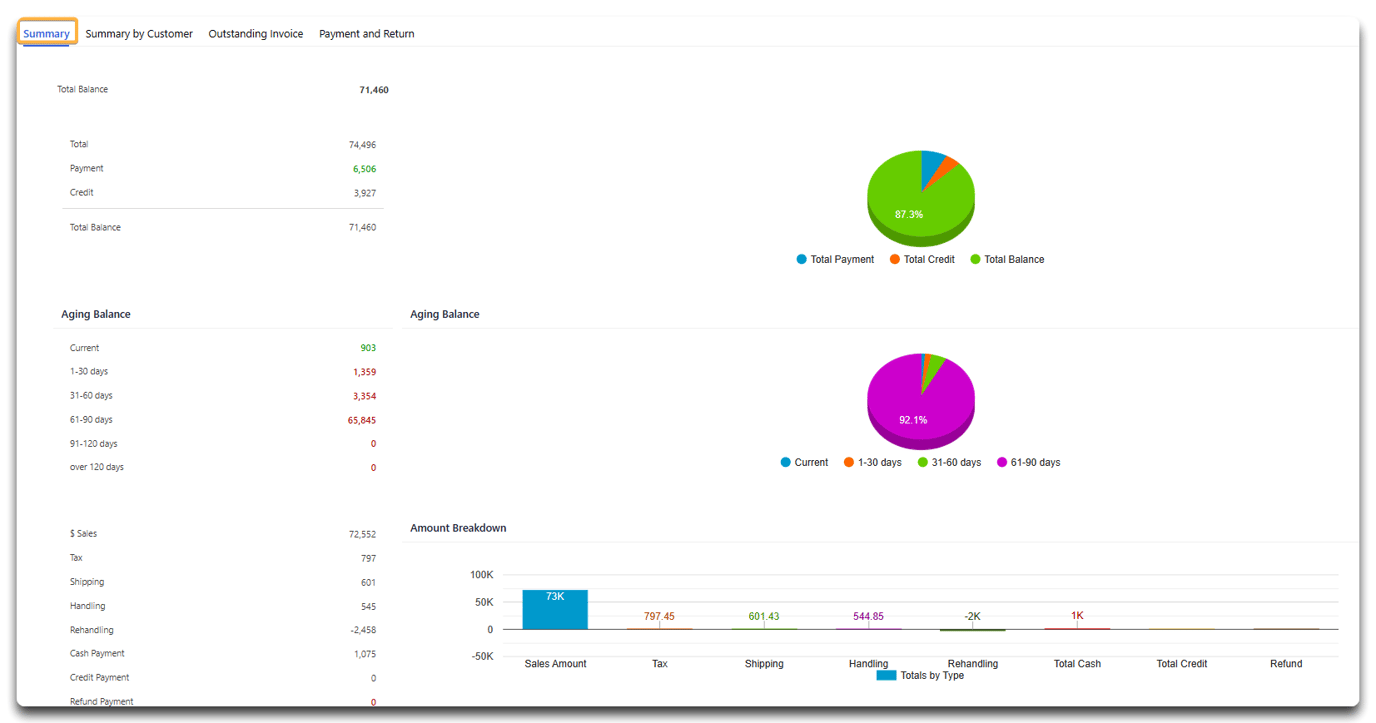Open the Outstanding Invoice tab
The image size is (1376, 723).
[255, 34]
